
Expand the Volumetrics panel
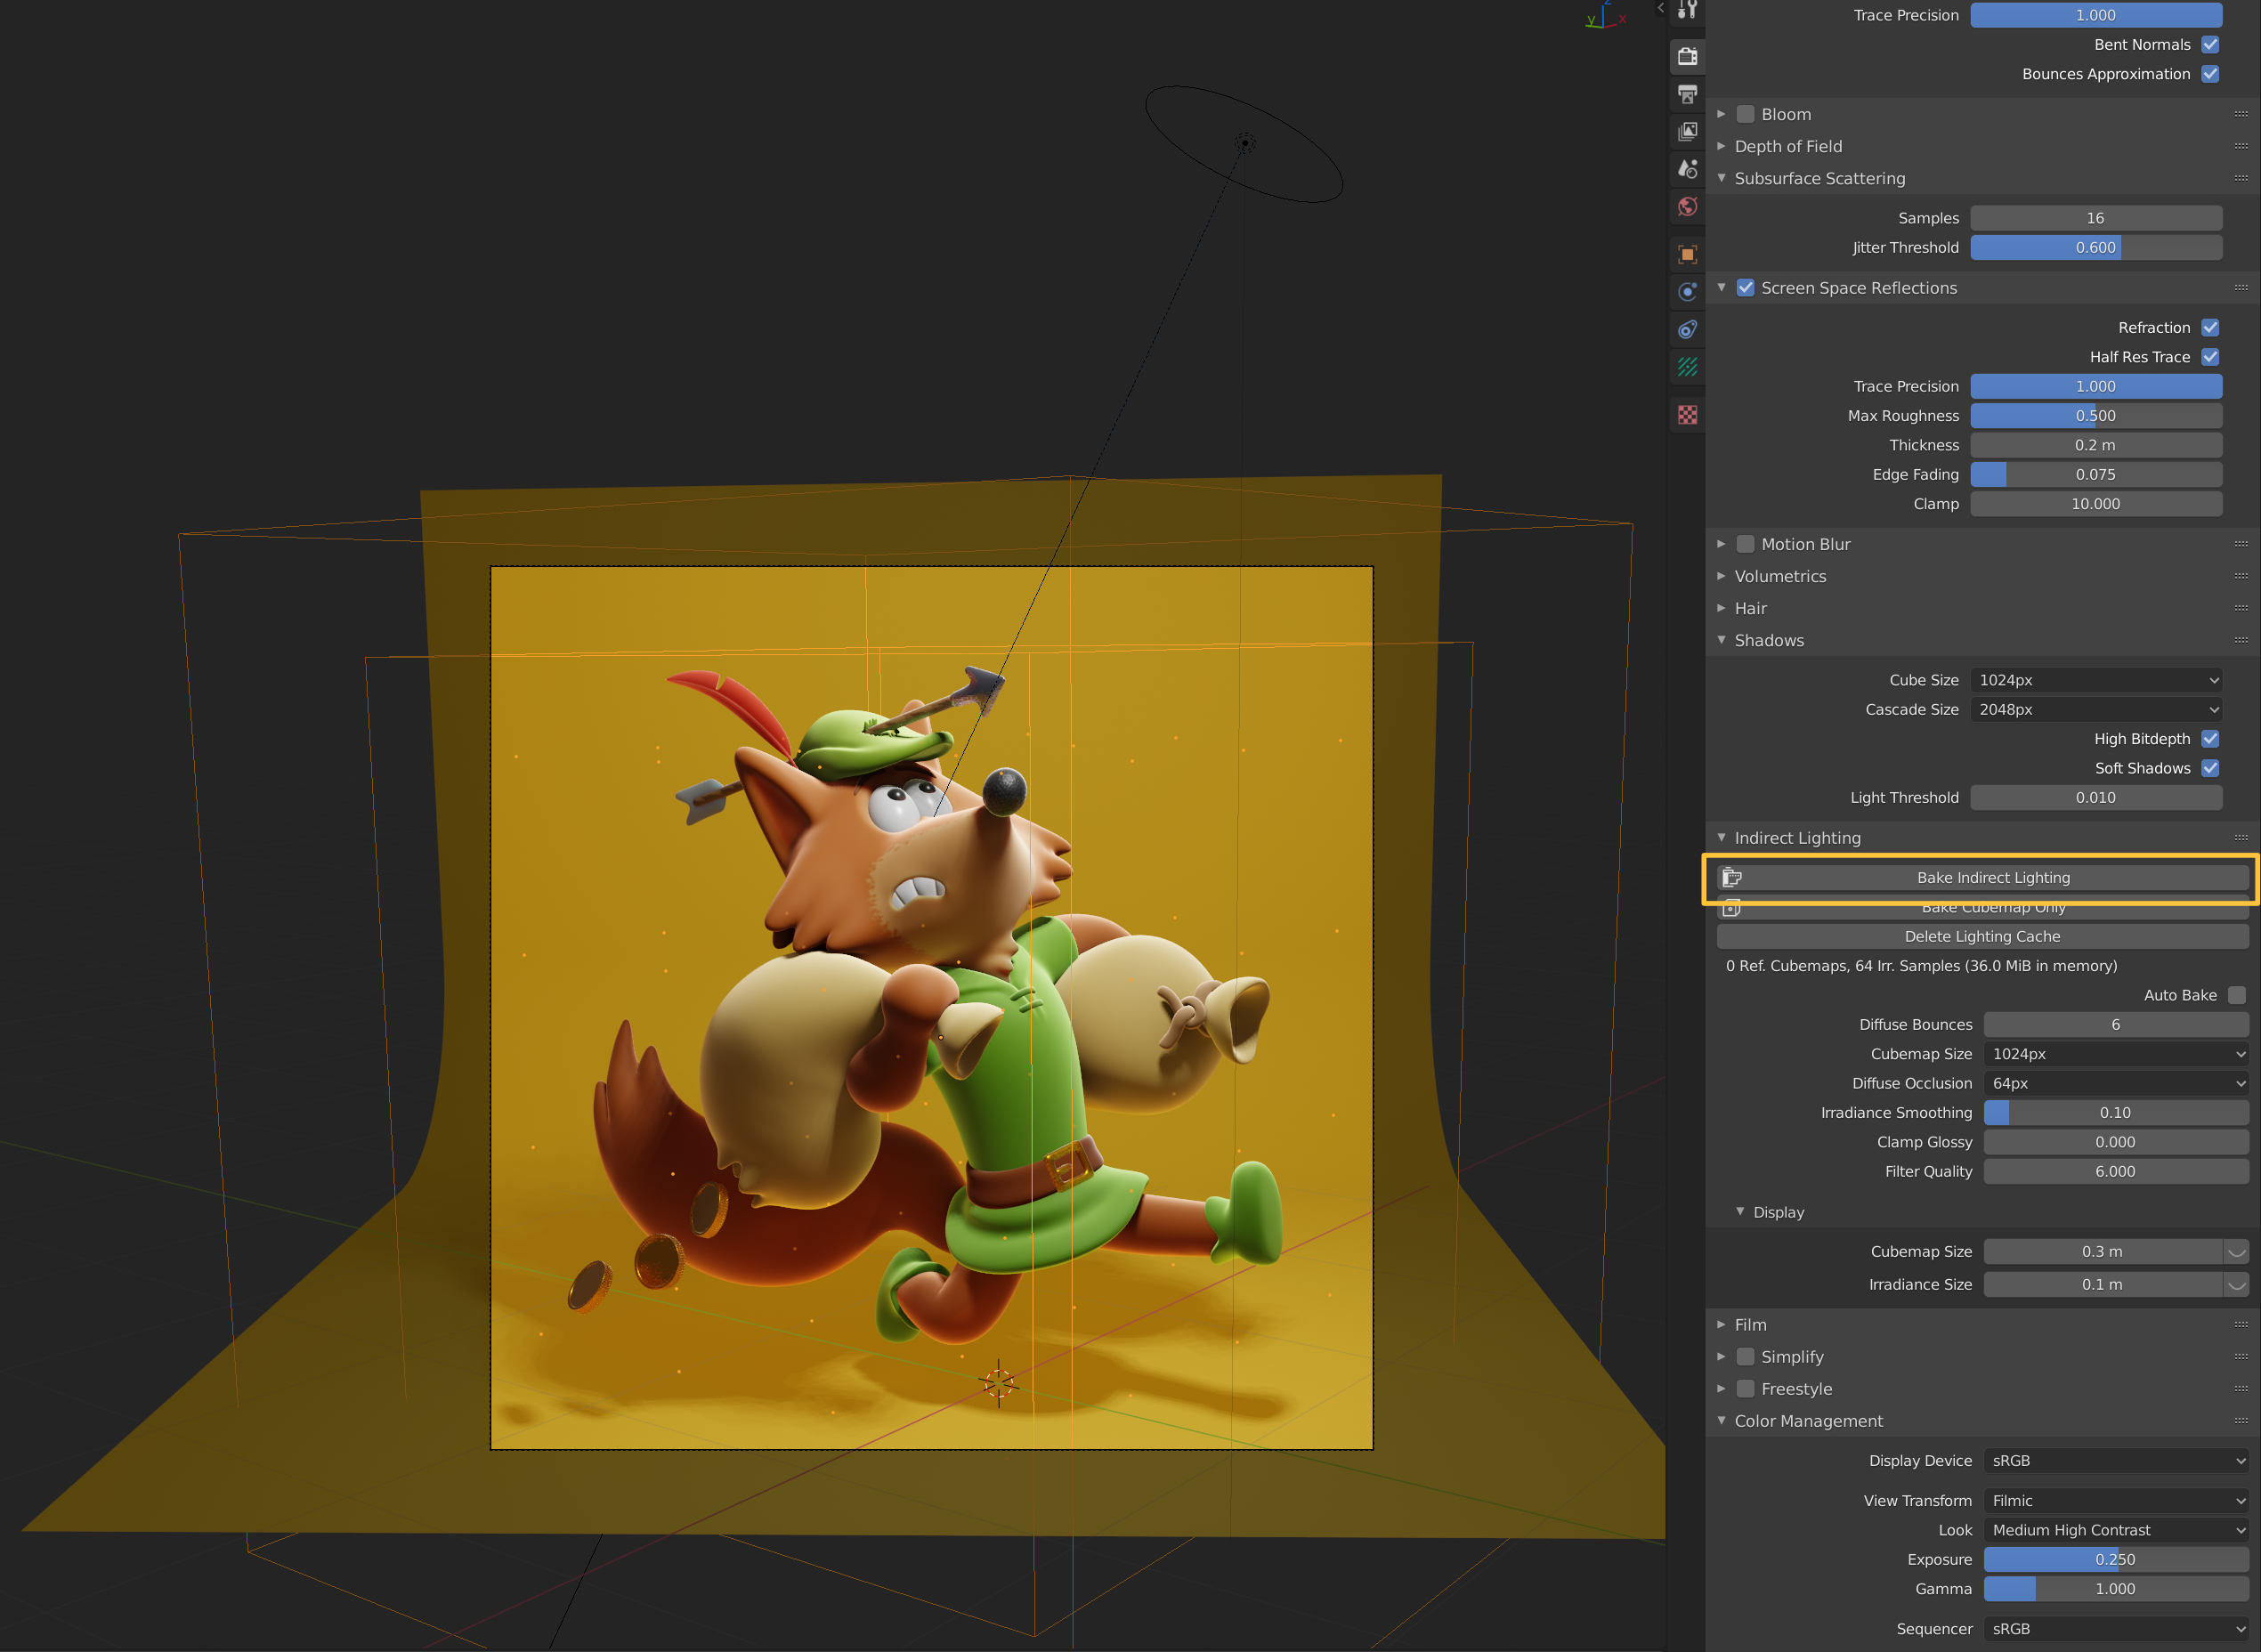[1780, 576]
